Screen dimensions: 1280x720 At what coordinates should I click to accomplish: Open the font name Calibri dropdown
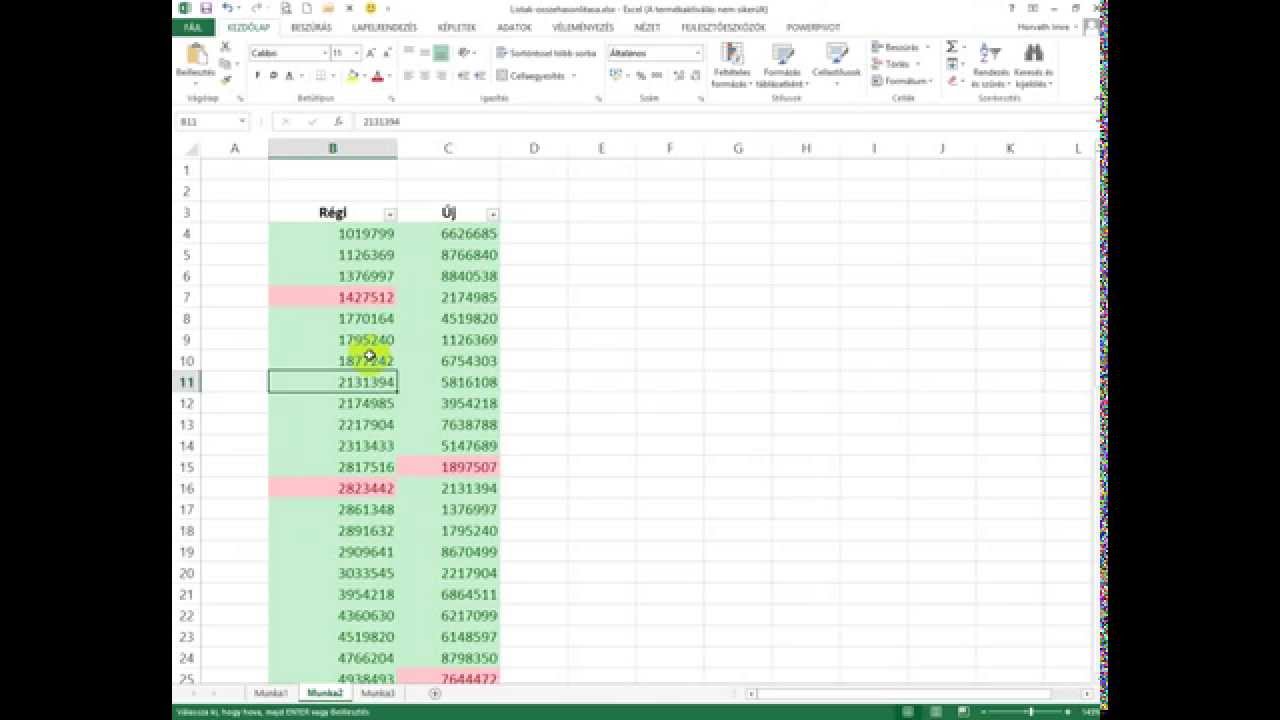click(x=325, y=53)
